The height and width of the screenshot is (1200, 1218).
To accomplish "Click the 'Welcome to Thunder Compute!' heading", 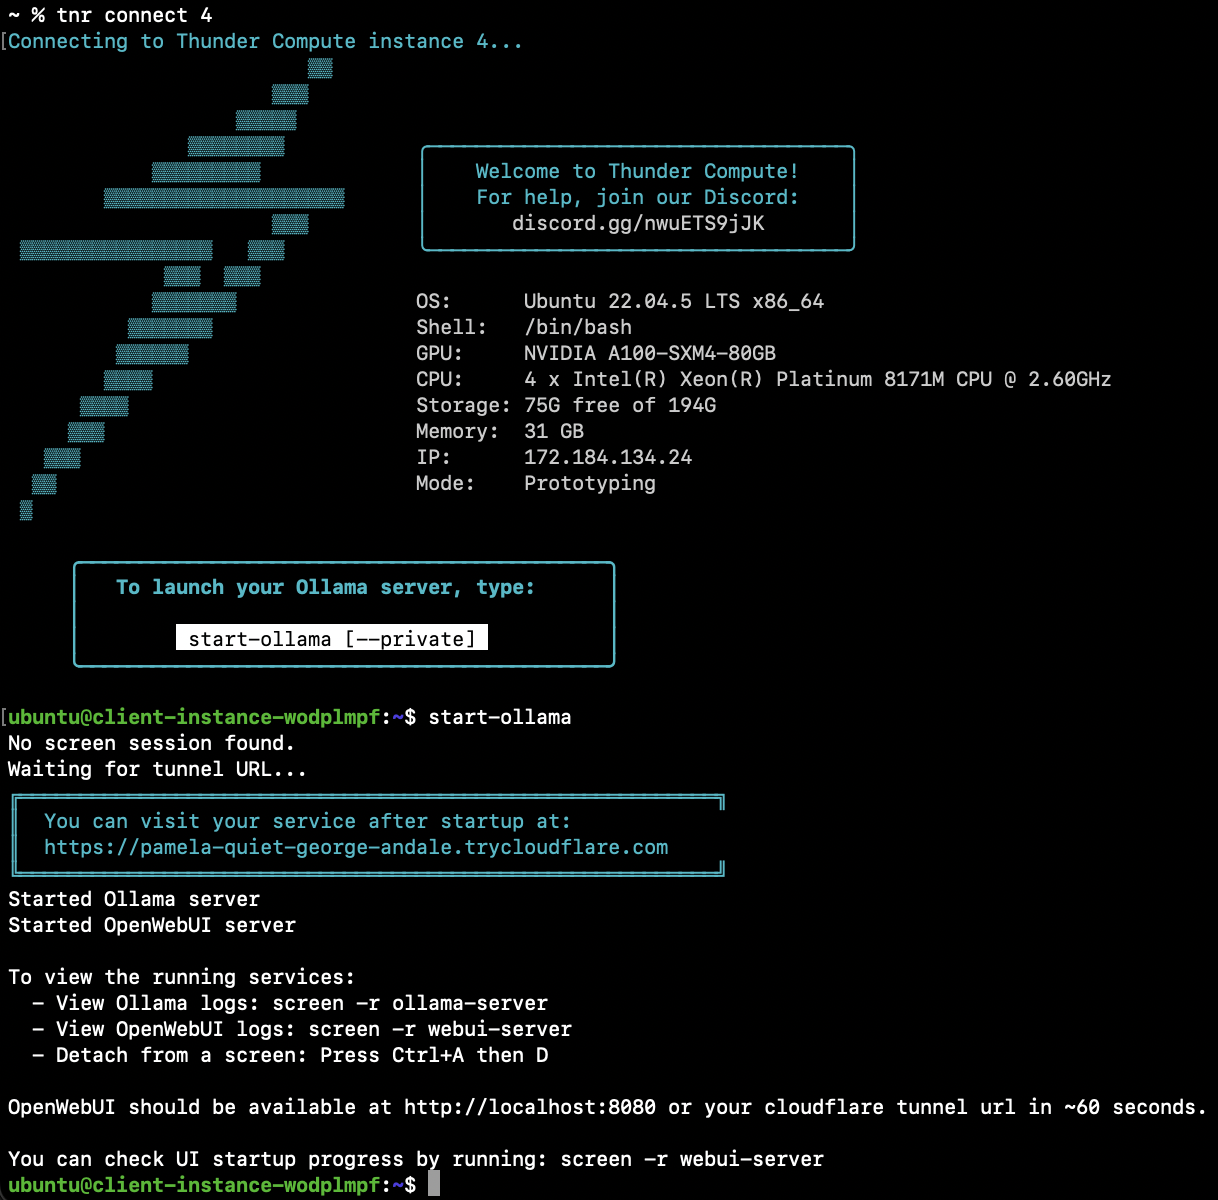I will 637,171.
